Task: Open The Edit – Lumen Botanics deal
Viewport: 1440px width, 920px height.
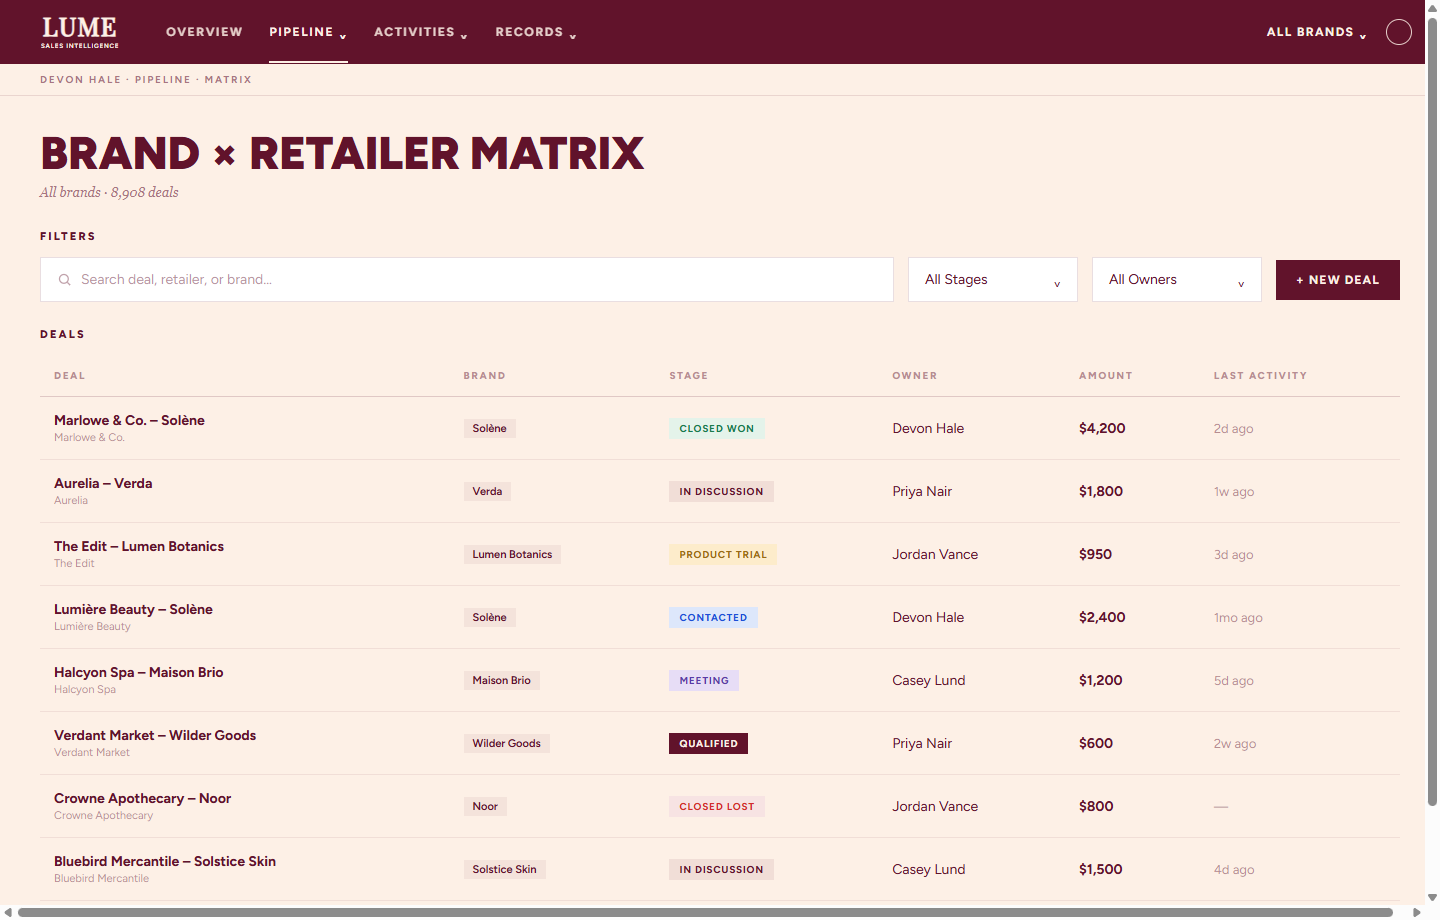Action: click(139, 547)
